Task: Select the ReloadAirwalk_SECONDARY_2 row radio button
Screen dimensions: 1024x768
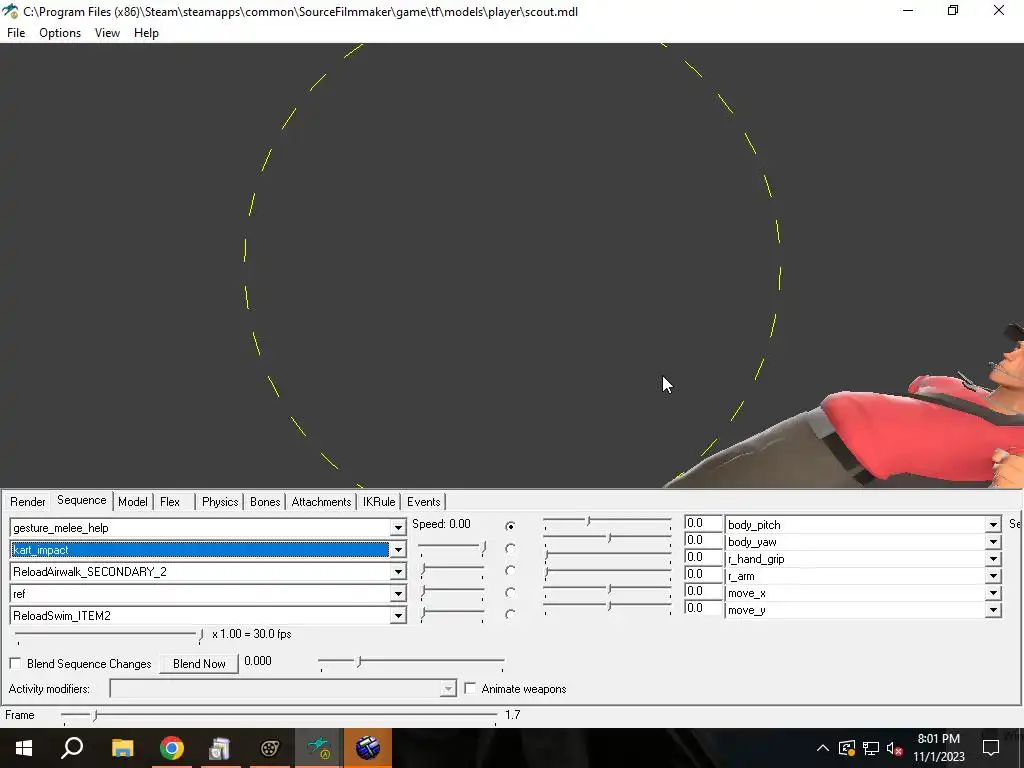Action: pos(510,571)
